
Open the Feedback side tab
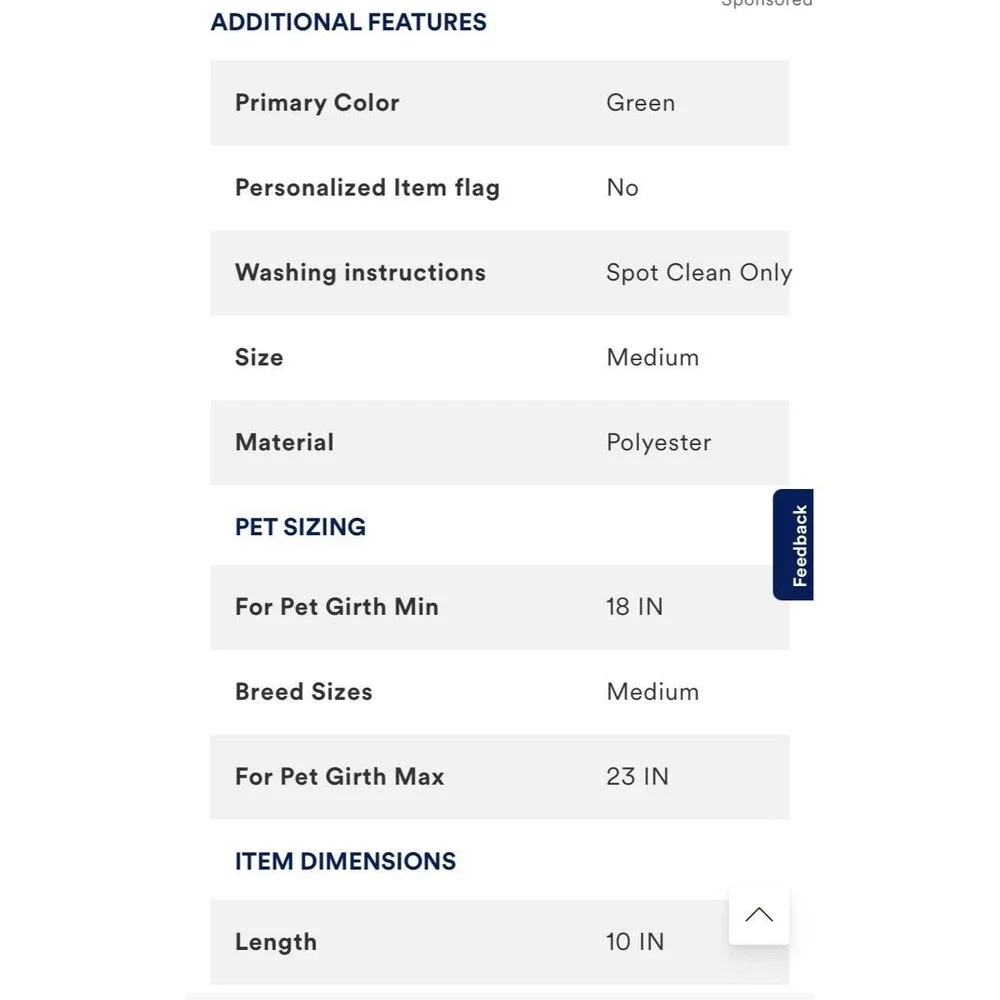click(x=793, y=545)
